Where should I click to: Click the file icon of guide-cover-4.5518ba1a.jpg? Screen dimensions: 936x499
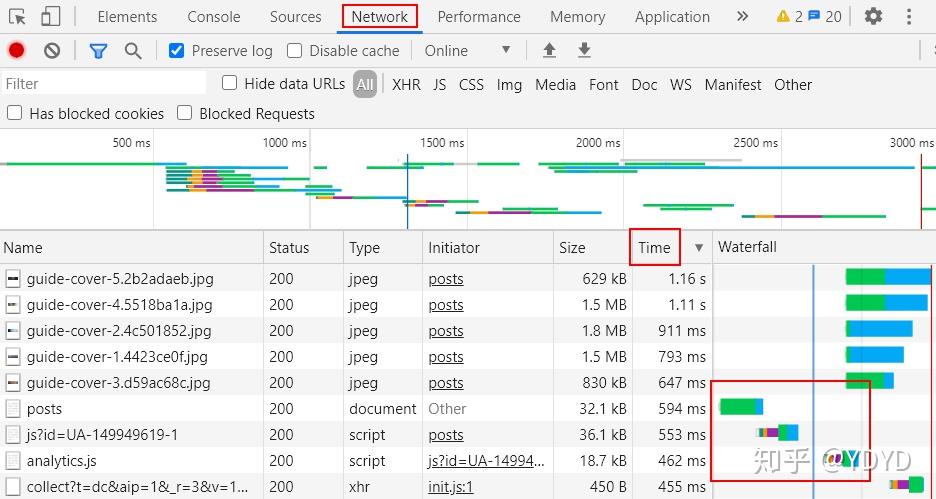pos(13,305)
